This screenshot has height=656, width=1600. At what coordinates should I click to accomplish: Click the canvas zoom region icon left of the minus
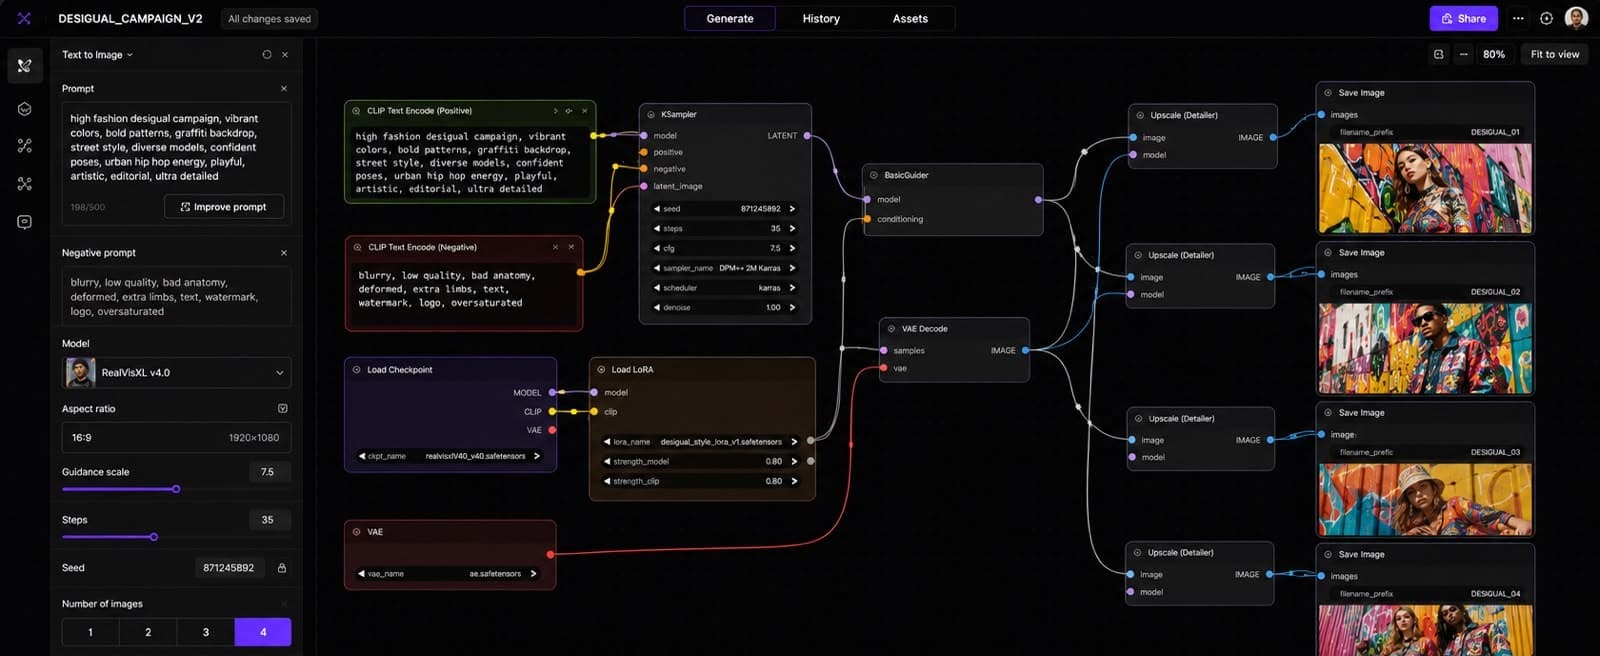pos(1439,54)
